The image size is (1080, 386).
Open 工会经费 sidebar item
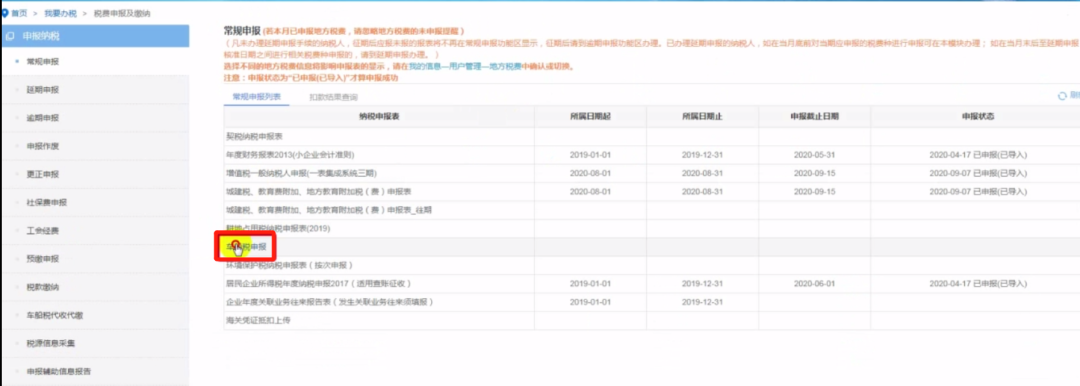(x=43, y=231)
